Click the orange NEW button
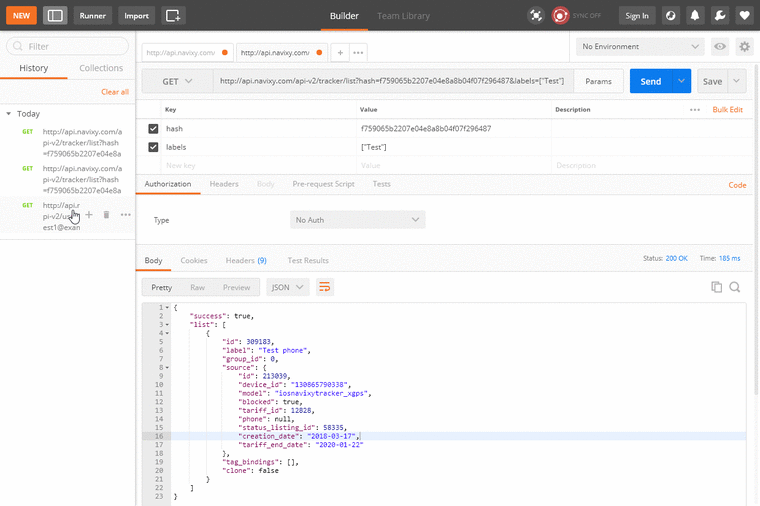Image resolution: width=760 pixels, height=506 pixels. [x=21, y=16]
